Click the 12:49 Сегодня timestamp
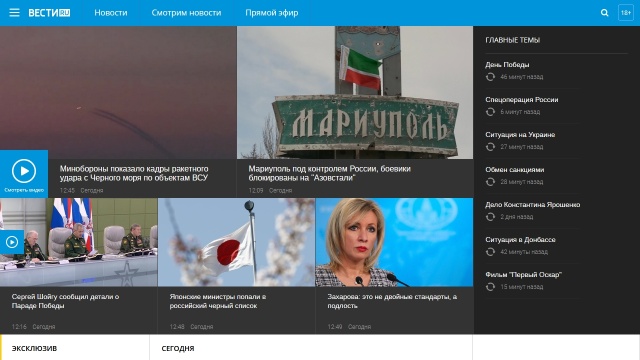640x360 pixels. tap(349, 327)
